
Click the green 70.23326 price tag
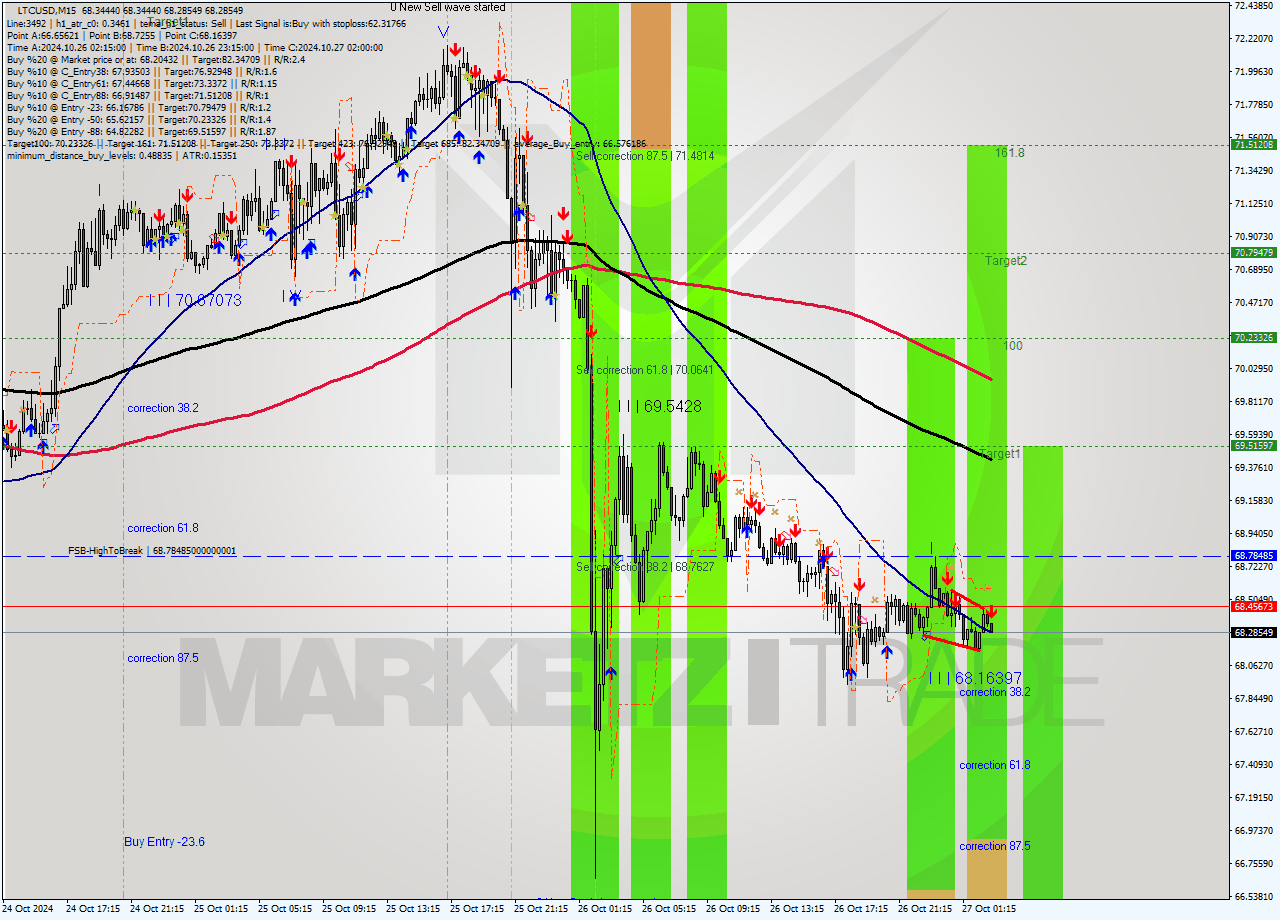click(1253, 338)
